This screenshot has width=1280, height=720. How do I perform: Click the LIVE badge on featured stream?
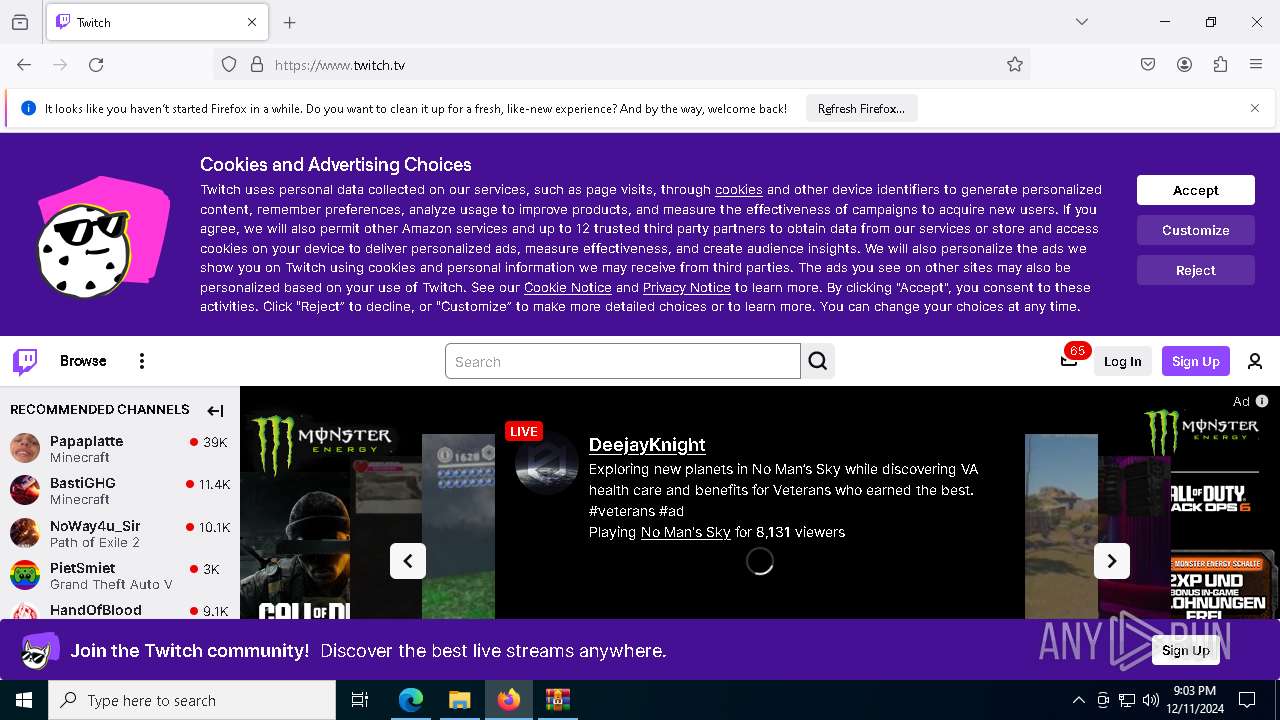pyautogui.click(x=523, y=431)
